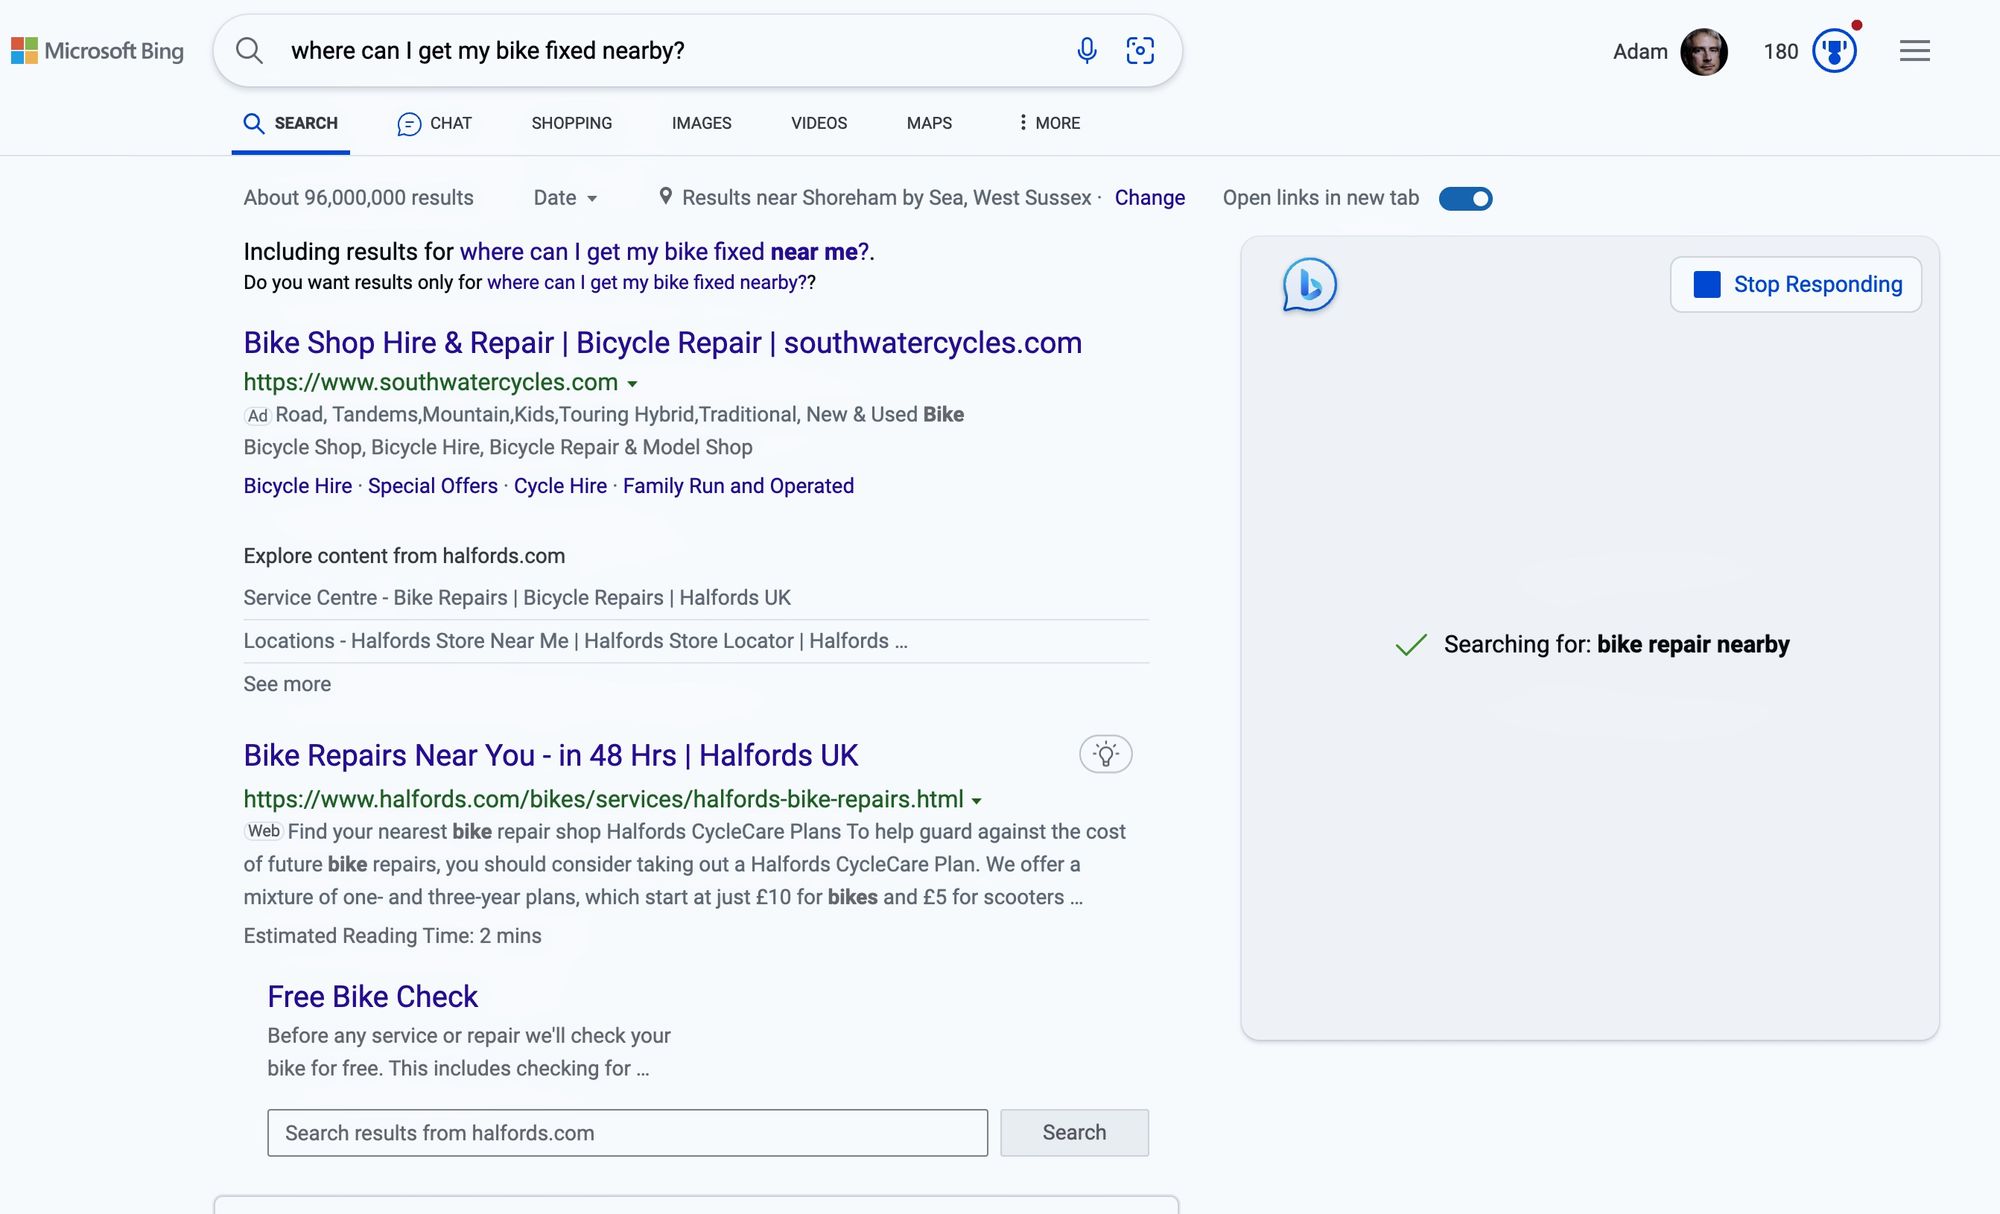The height and width of the screenshot is (1214, 2000).
Task: Open visual search using the camera icon
Action: pos(1140,50)
